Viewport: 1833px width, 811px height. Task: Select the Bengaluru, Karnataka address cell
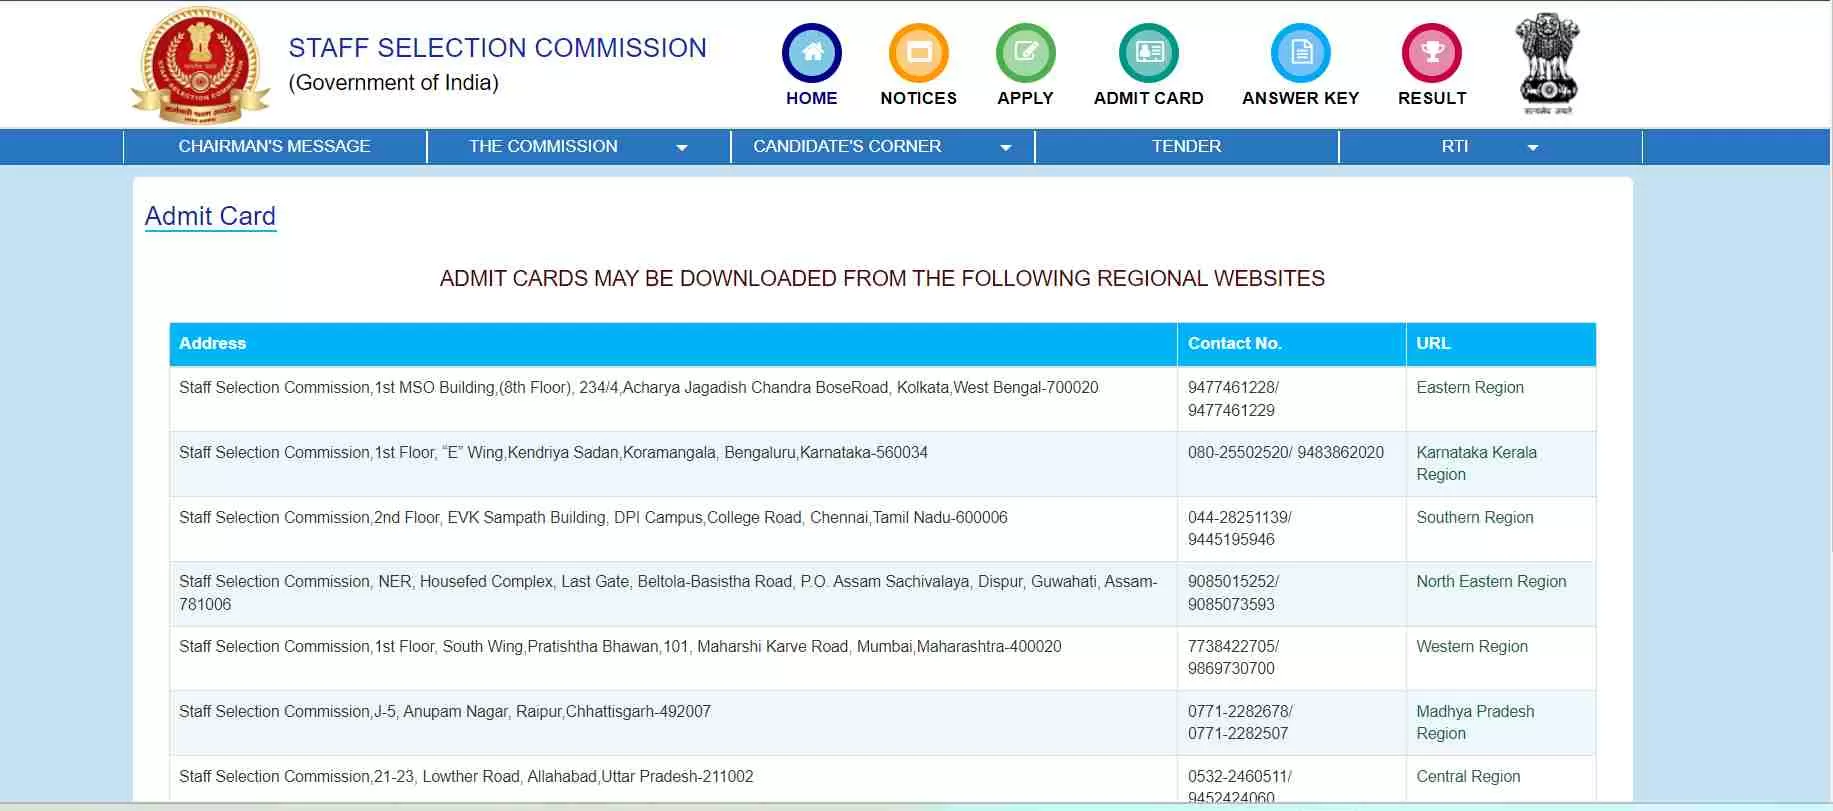[673, 464]
